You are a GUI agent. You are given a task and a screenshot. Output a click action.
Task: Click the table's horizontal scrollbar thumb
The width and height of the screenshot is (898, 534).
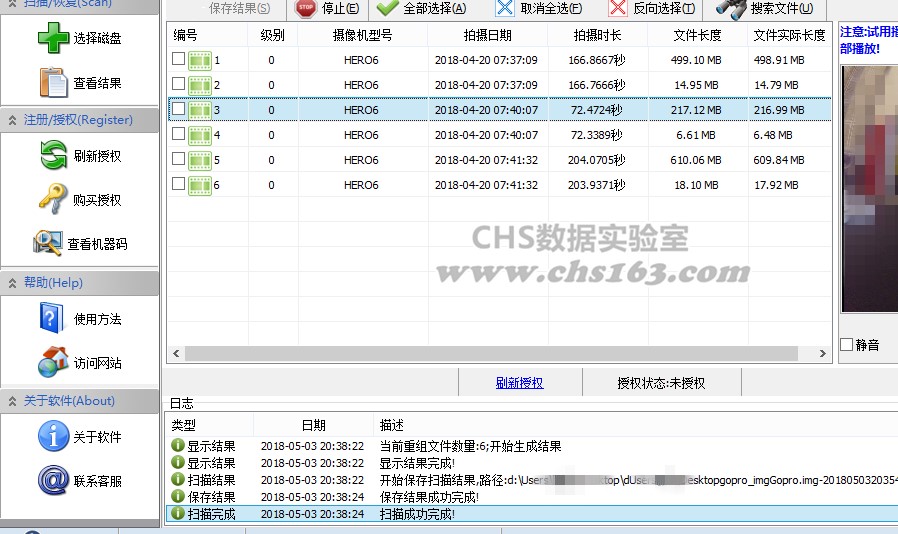click(491, 354)
